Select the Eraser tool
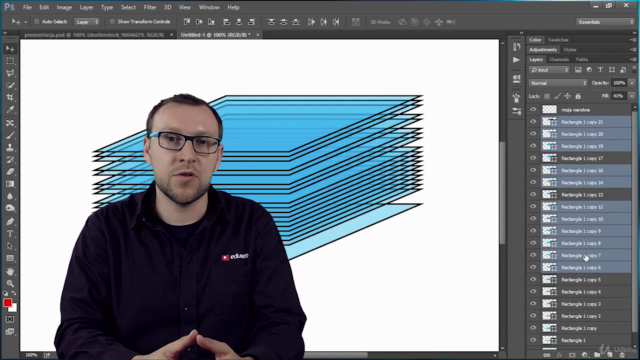 10,172
